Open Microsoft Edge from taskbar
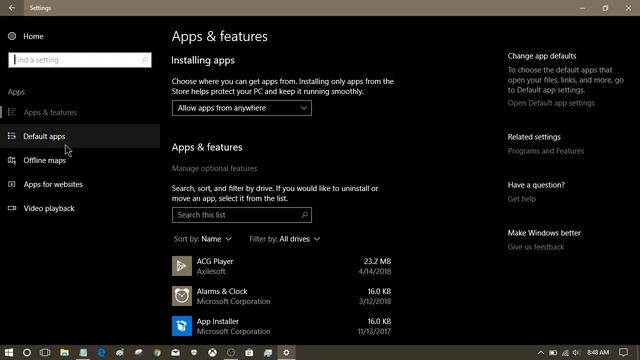This screenshot has width=640, height=360. pos(101,352)
